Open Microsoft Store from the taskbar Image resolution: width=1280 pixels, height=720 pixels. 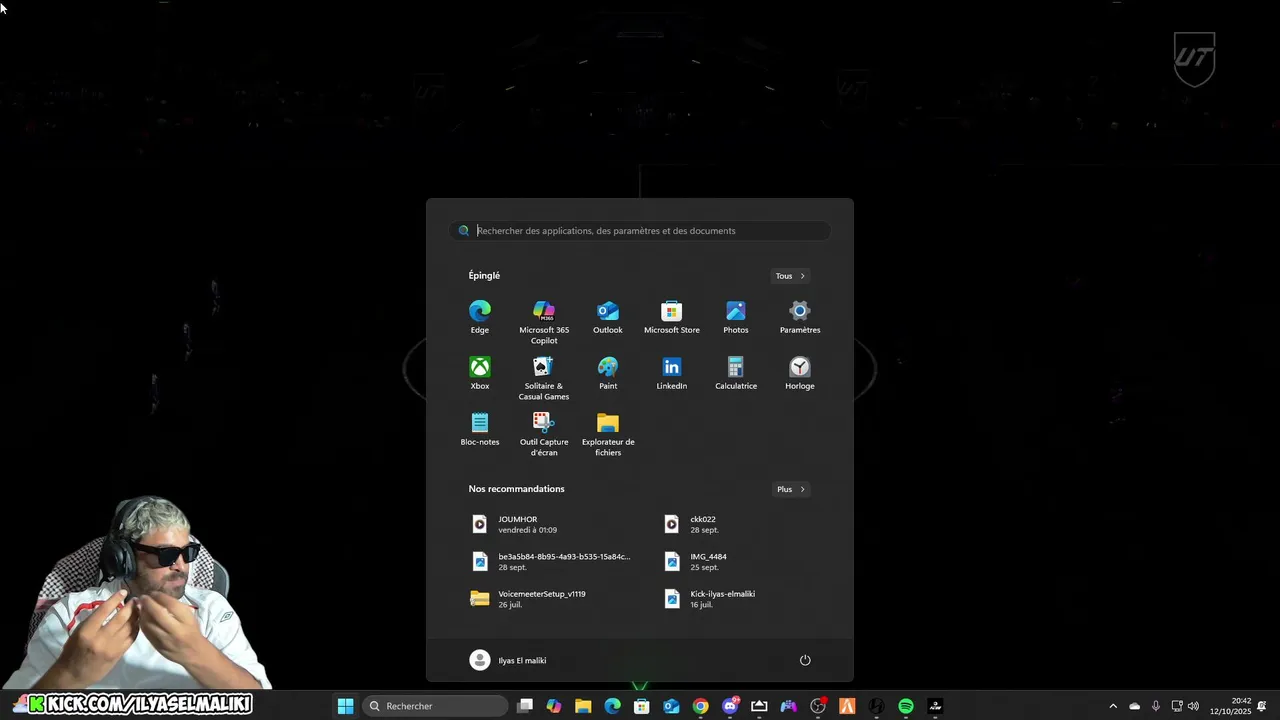642,706
